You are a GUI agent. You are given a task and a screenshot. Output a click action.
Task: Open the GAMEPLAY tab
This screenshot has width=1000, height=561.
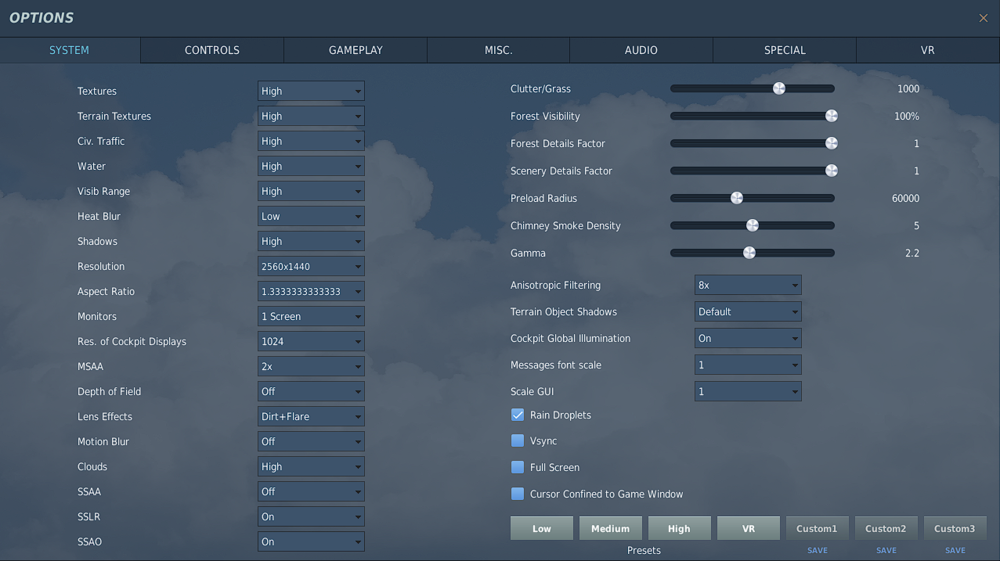[x=355, y=50]
